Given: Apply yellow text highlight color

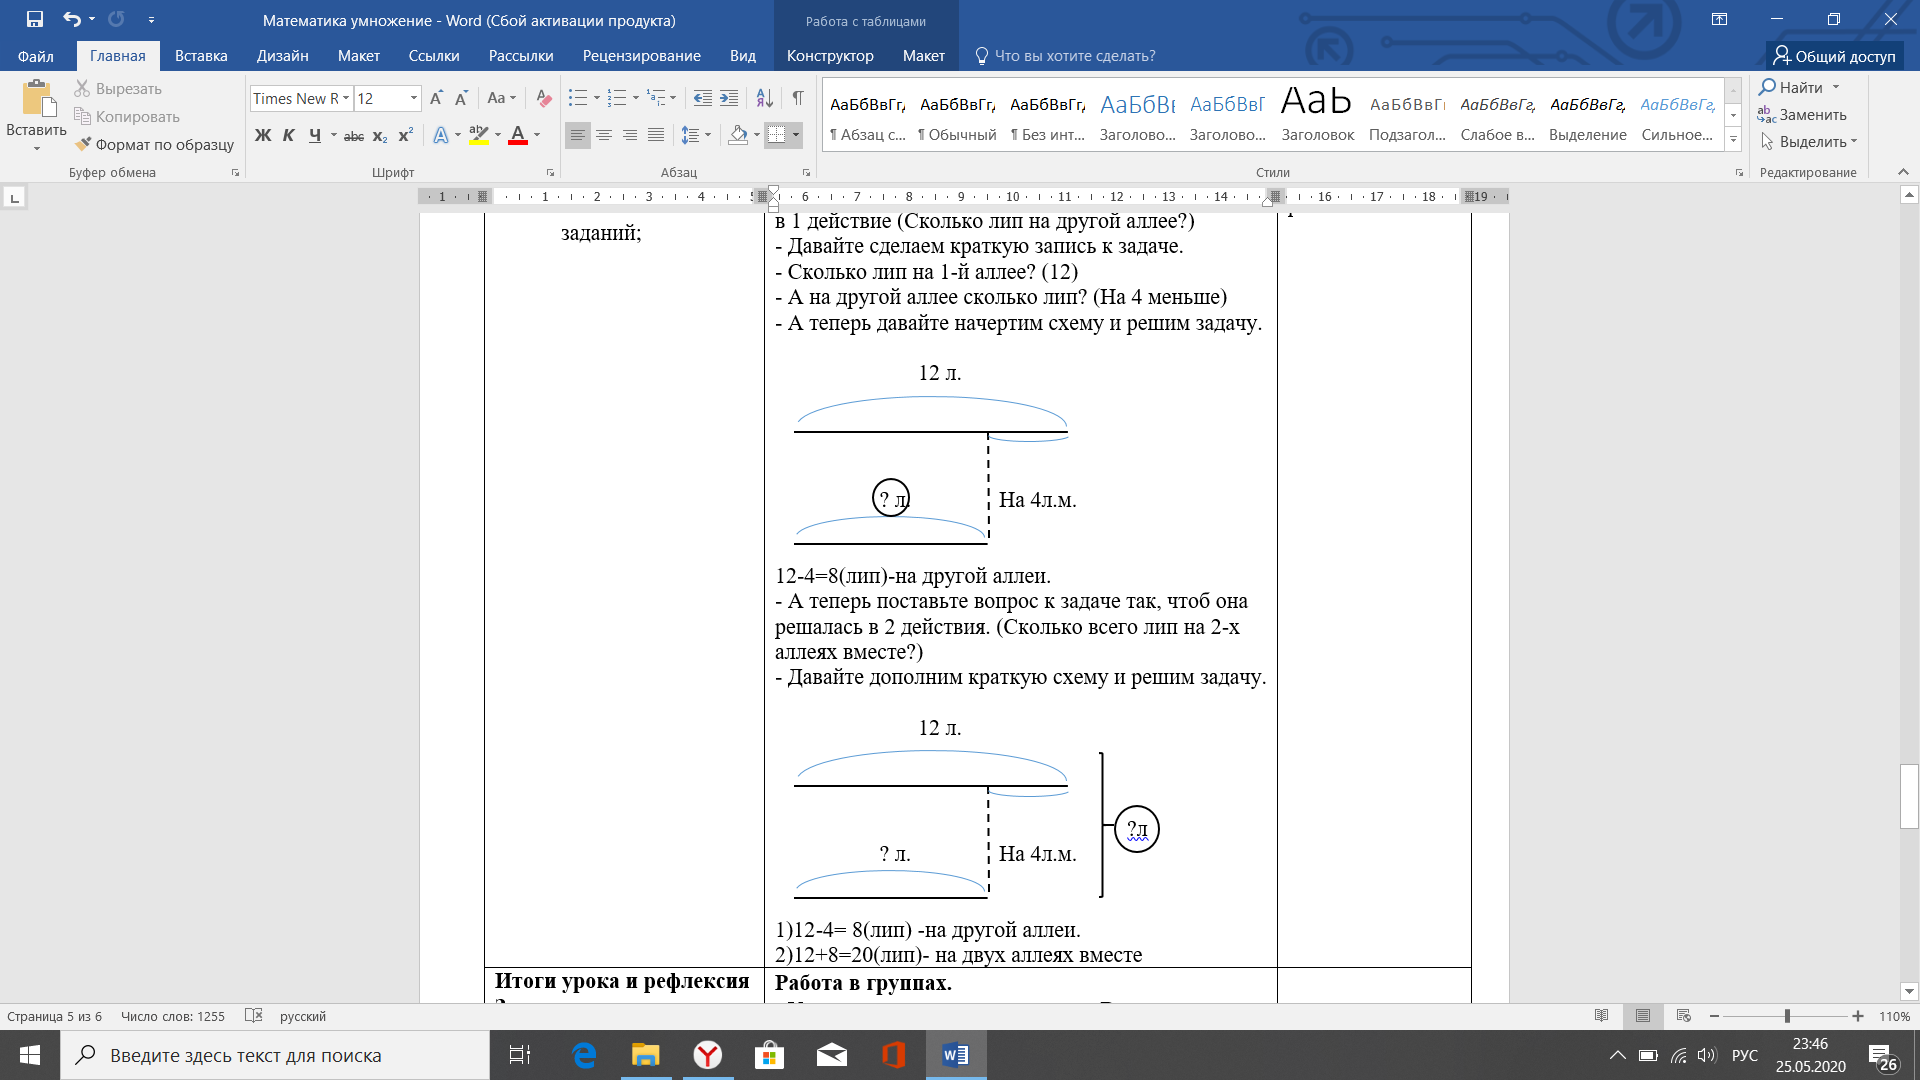Looking at the screenshot, I should (x=479, y=135).
